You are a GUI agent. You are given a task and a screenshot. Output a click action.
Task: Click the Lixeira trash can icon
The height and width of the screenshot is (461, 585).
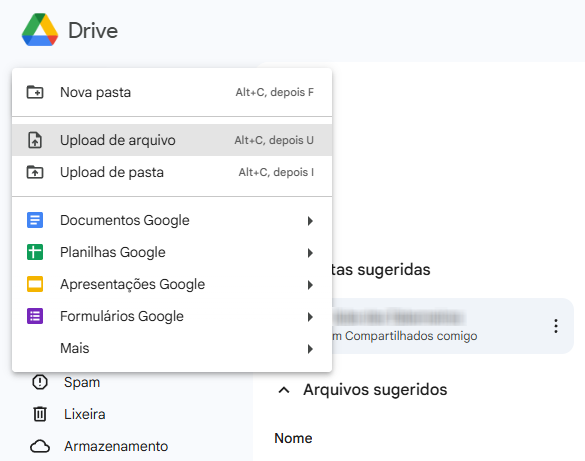40,414
